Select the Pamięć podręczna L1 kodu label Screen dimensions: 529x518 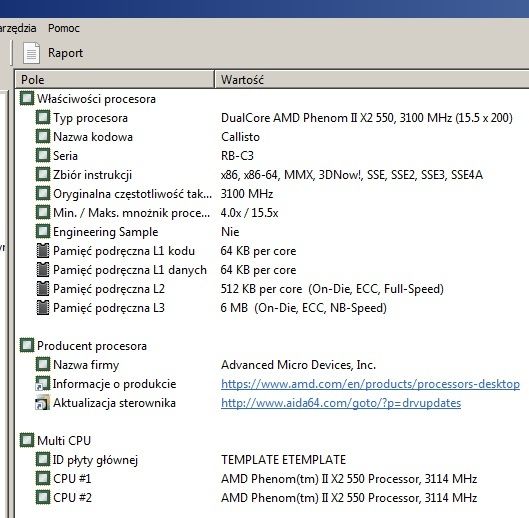(124, 251)
